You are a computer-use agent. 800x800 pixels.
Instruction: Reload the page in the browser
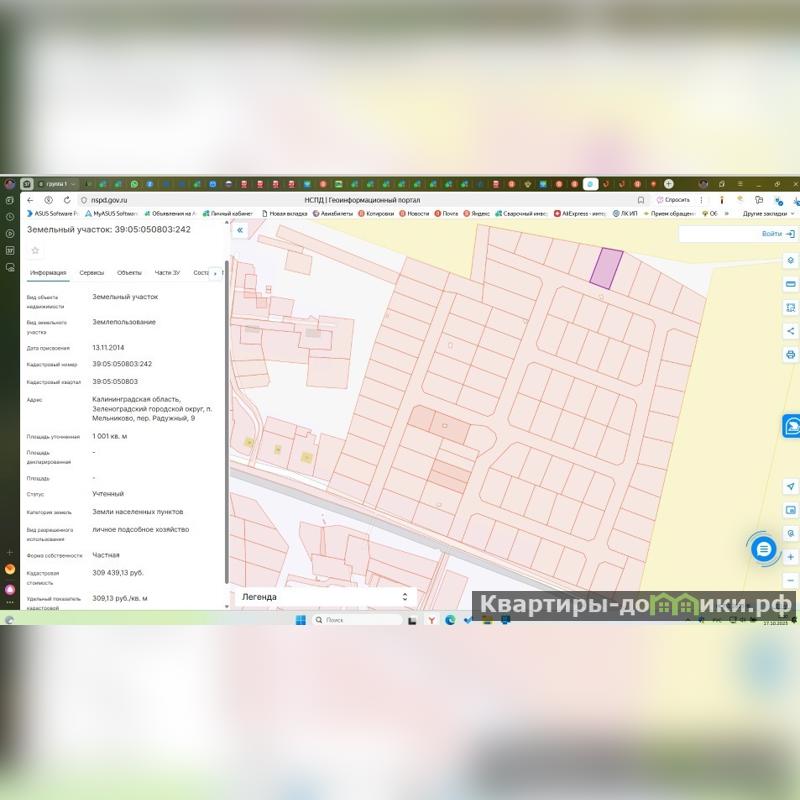pyautogui.click(x=68, y=200)
